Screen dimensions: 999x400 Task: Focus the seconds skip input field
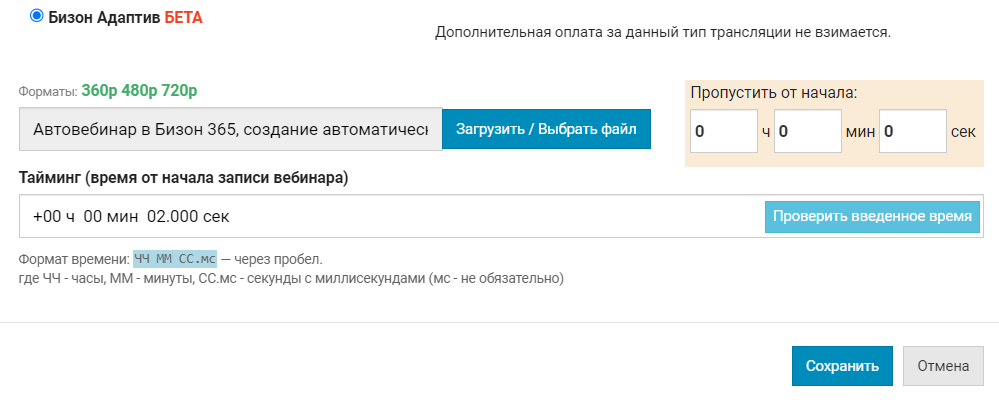[912, 131]
